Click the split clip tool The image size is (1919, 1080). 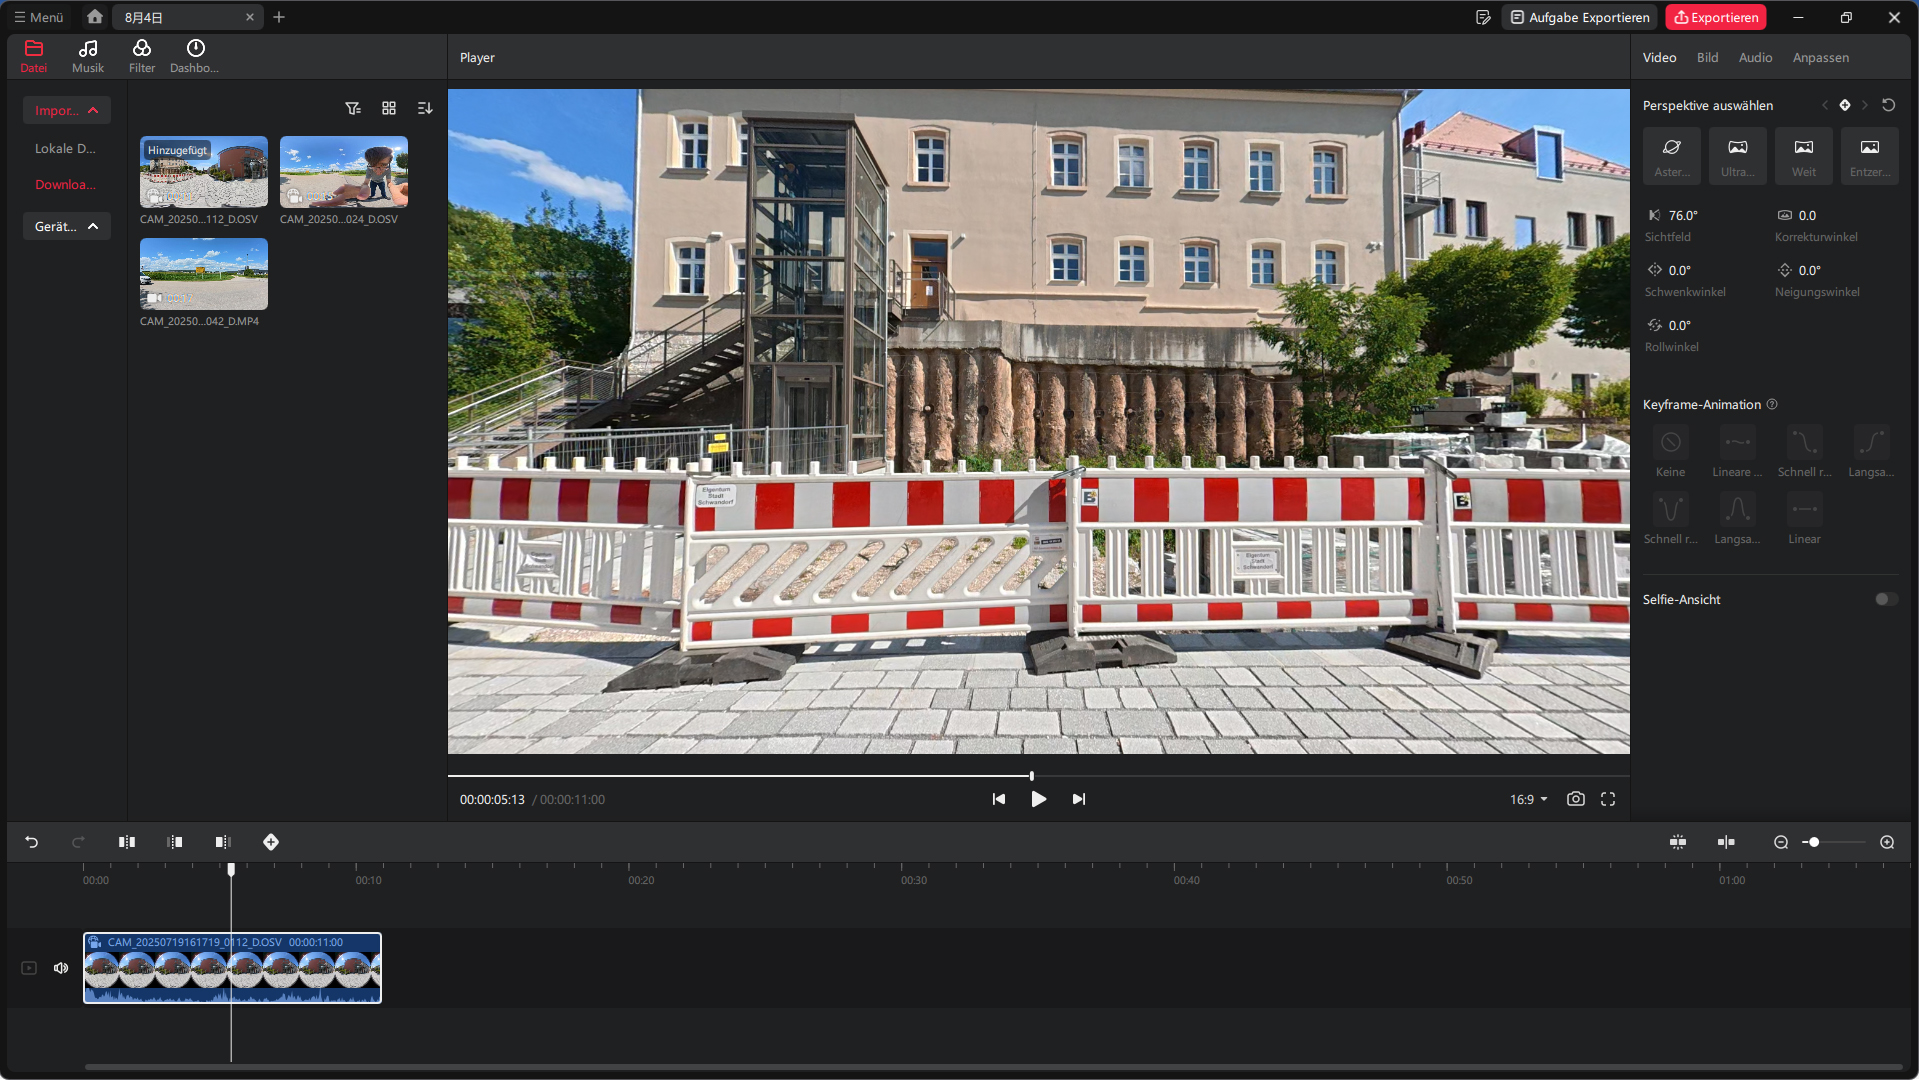(127, 842)
